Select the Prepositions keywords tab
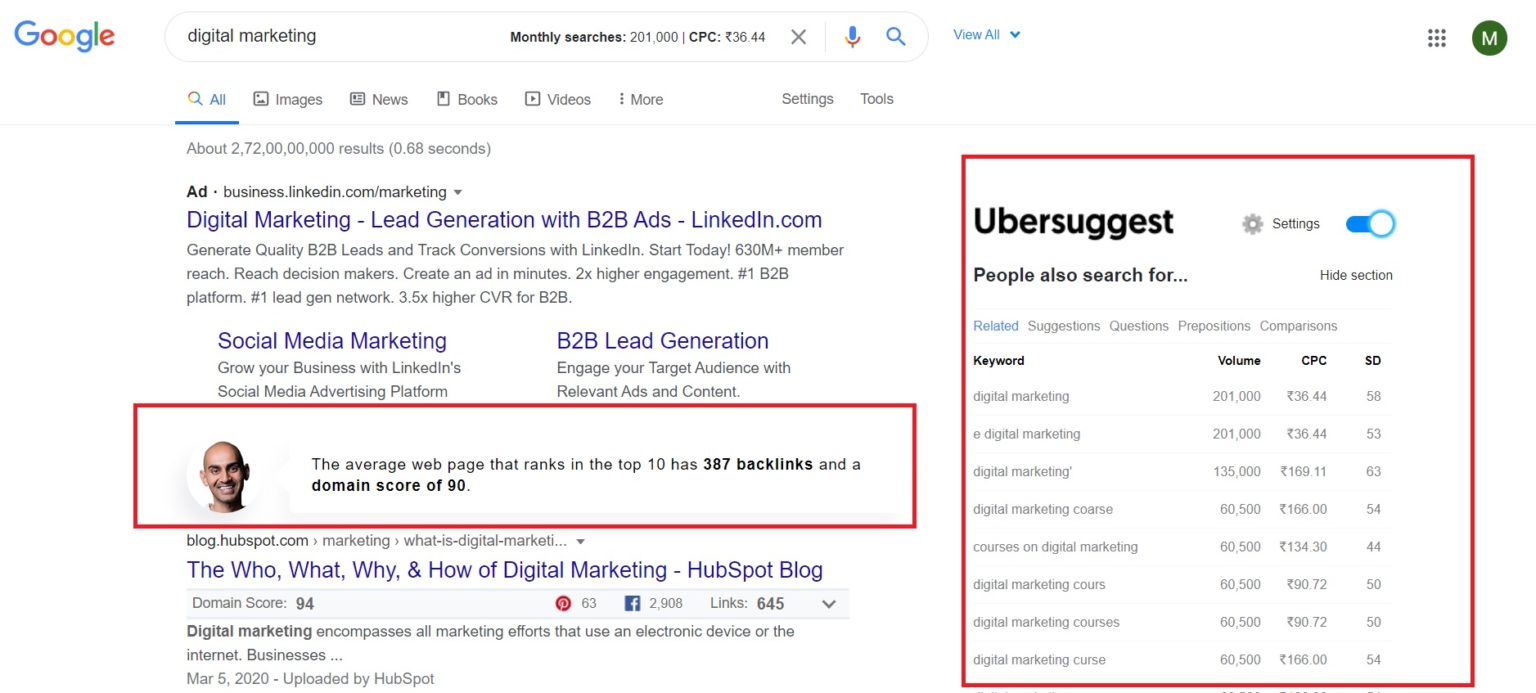This screenshot has height=693, width=1536. point(1214,326)
